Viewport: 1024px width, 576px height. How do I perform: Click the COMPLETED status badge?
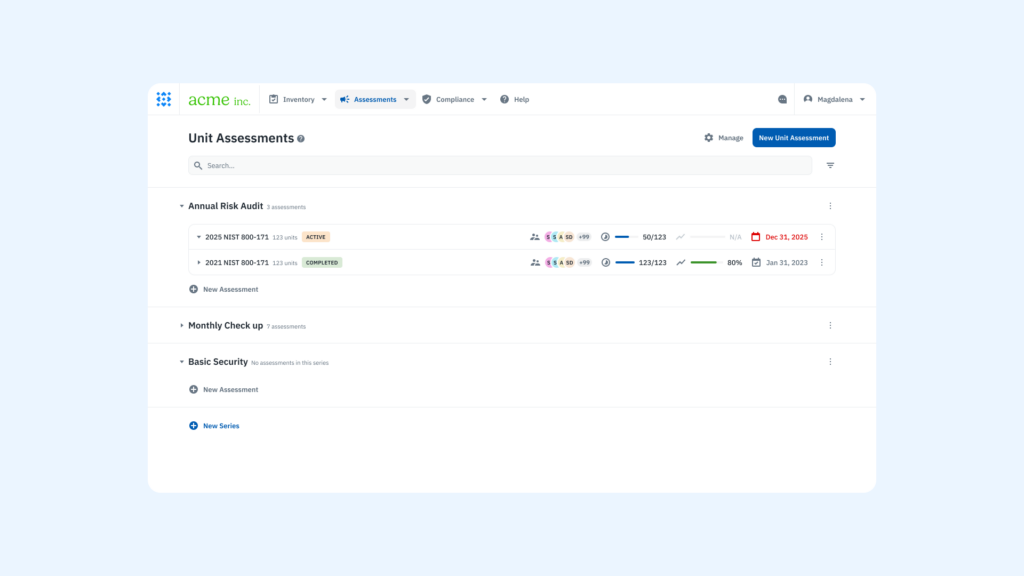coord(322,263)
